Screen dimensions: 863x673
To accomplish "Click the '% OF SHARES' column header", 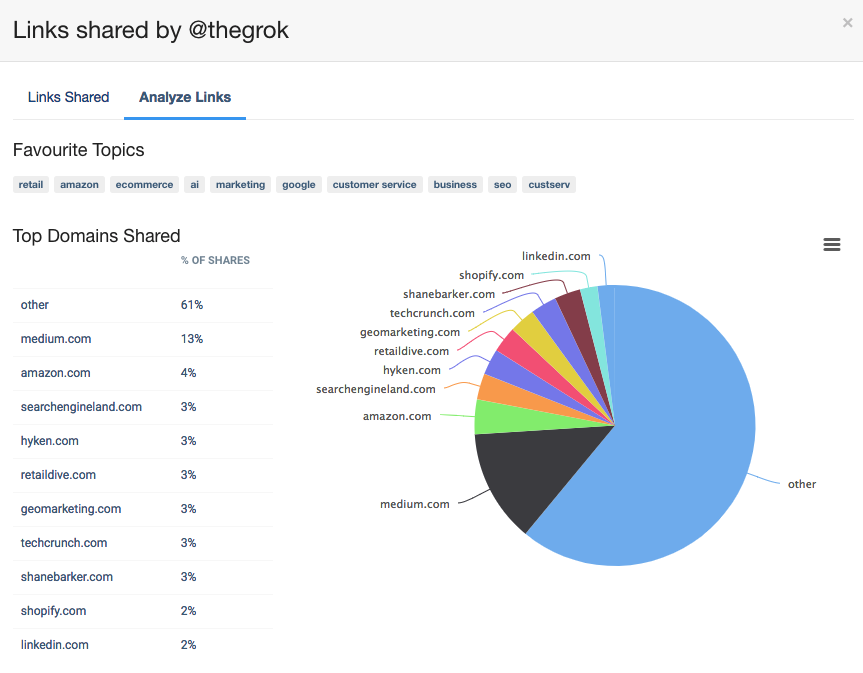I will point(215,260).
